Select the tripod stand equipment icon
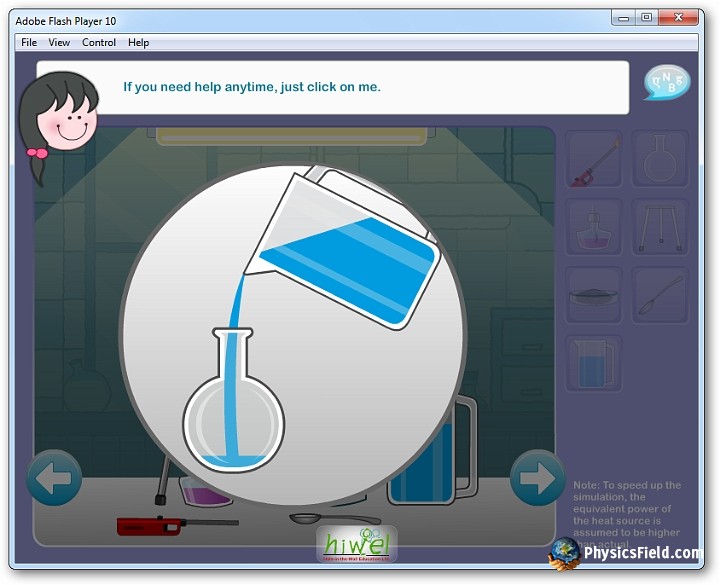Screen dimensions: 720x585 click(x=661, y=227)
